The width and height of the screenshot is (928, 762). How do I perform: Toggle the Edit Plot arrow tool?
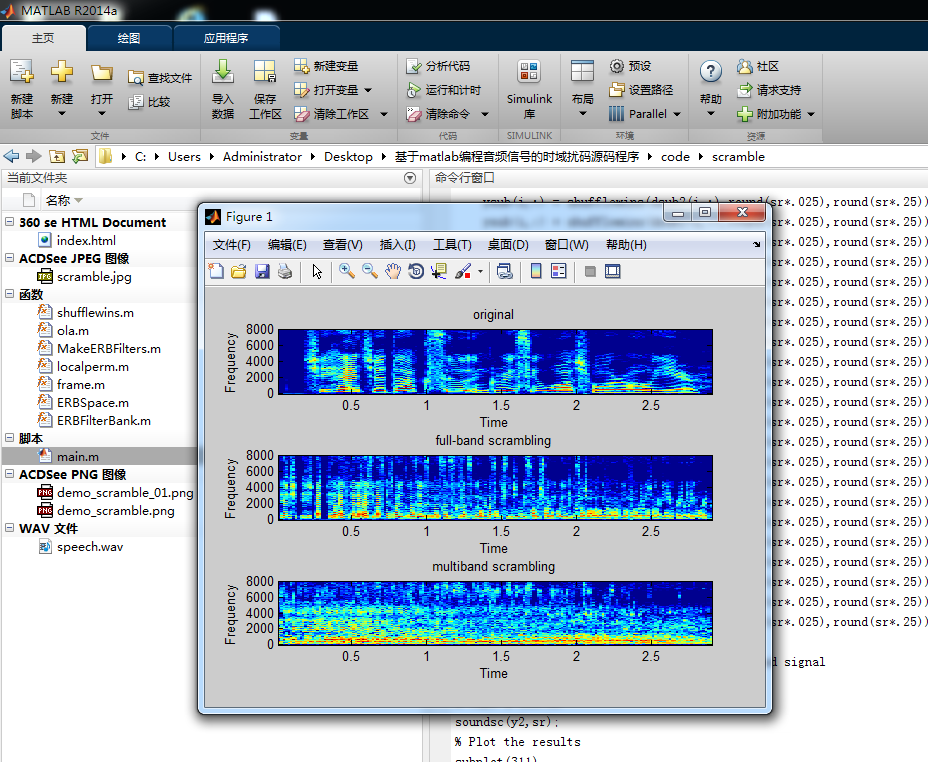[317, 272]
